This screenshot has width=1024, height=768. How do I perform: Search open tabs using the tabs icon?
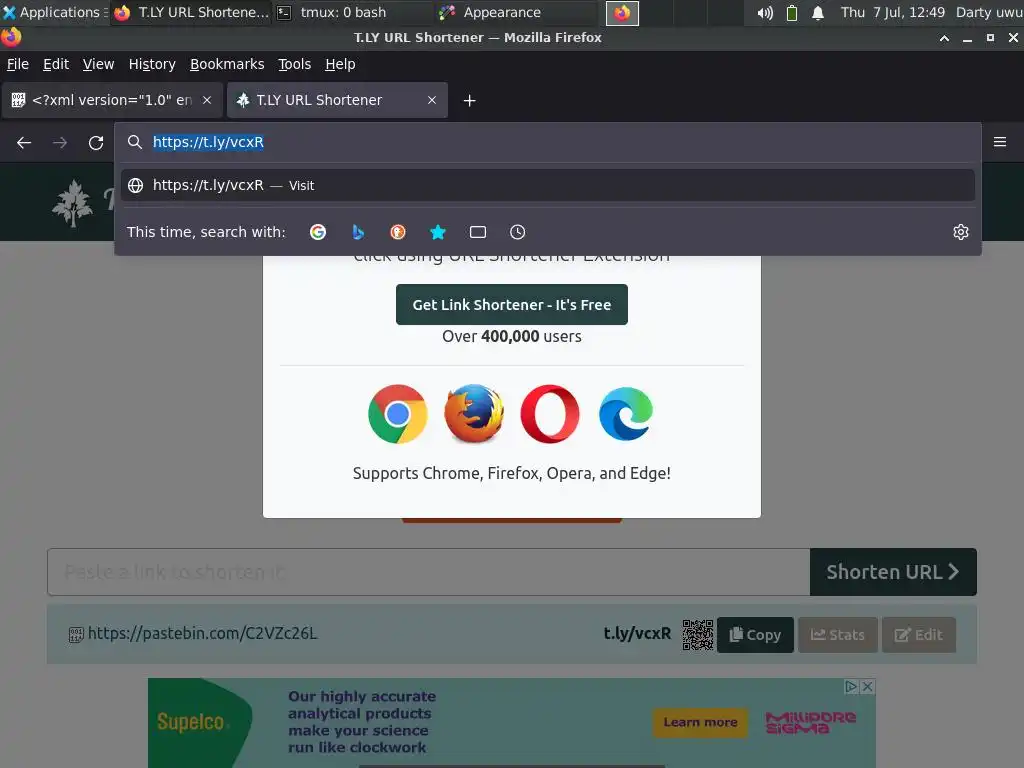pos(478,232)
